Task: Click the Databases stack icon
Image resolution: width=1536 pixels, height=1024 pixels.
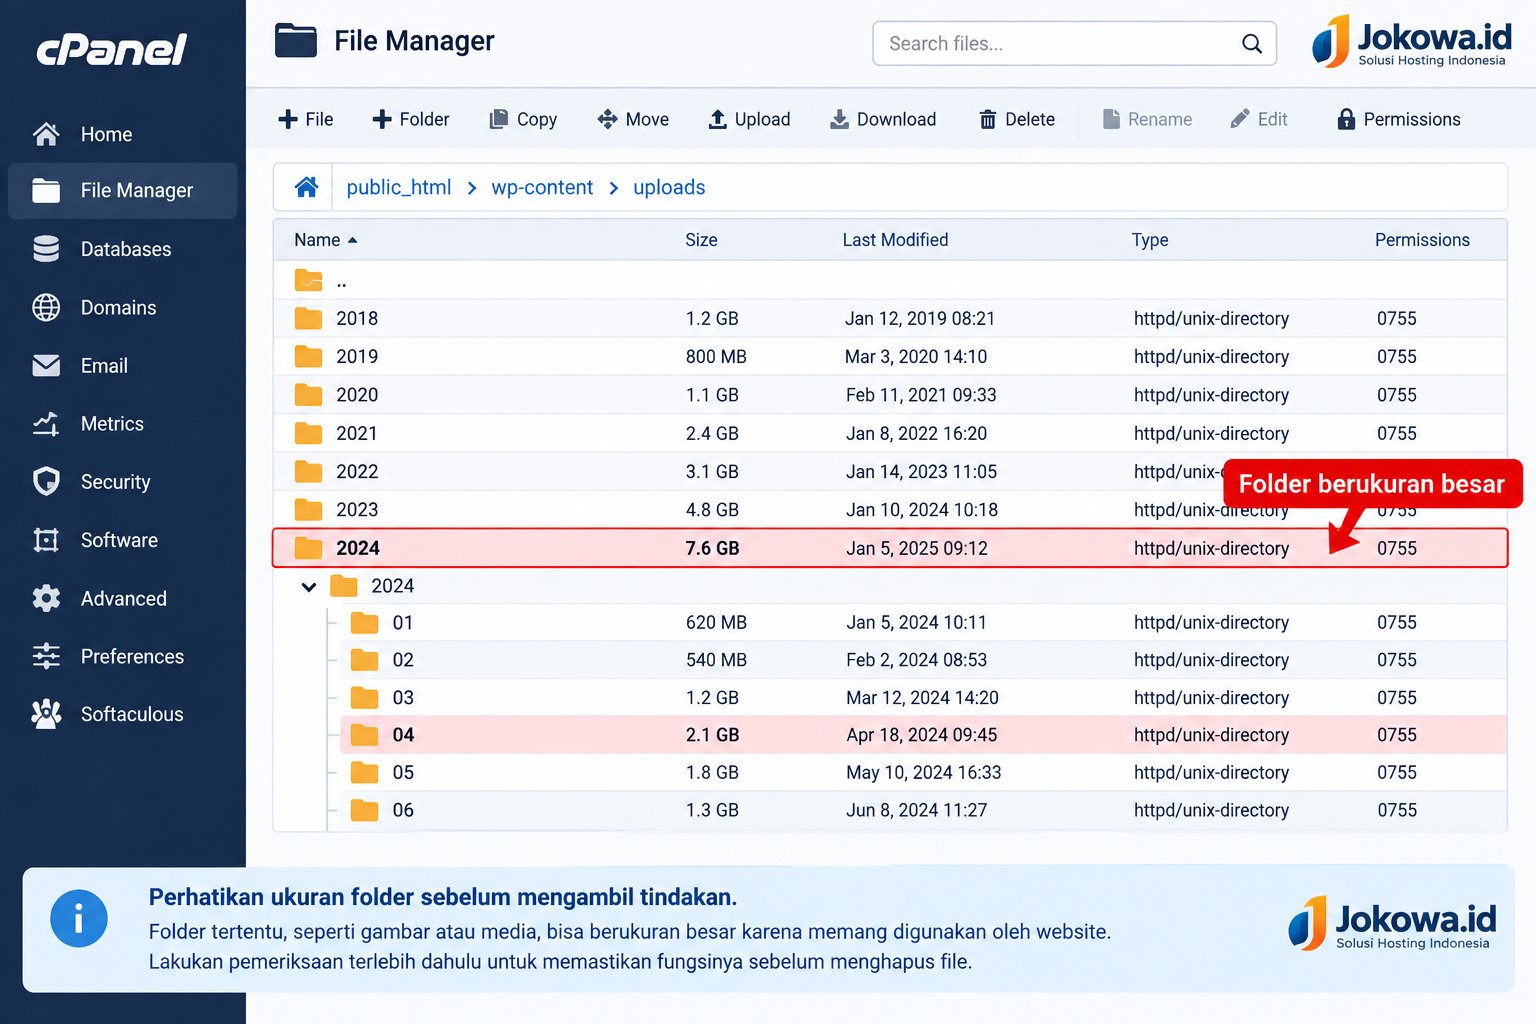Action: (46, 249)
